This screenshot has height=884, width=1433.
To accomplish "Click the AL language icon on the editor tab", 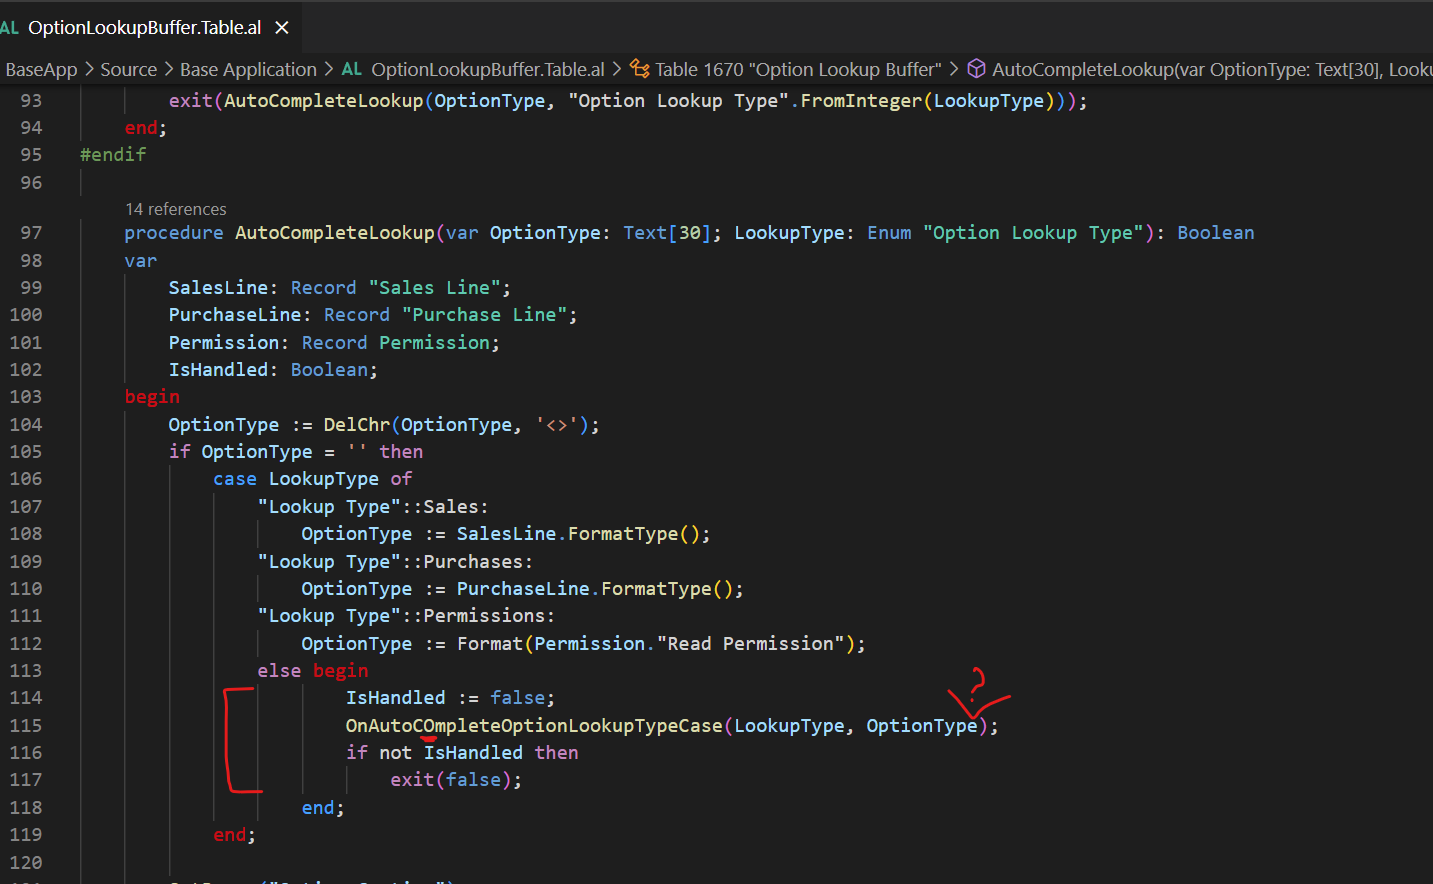I will point(11,27).
